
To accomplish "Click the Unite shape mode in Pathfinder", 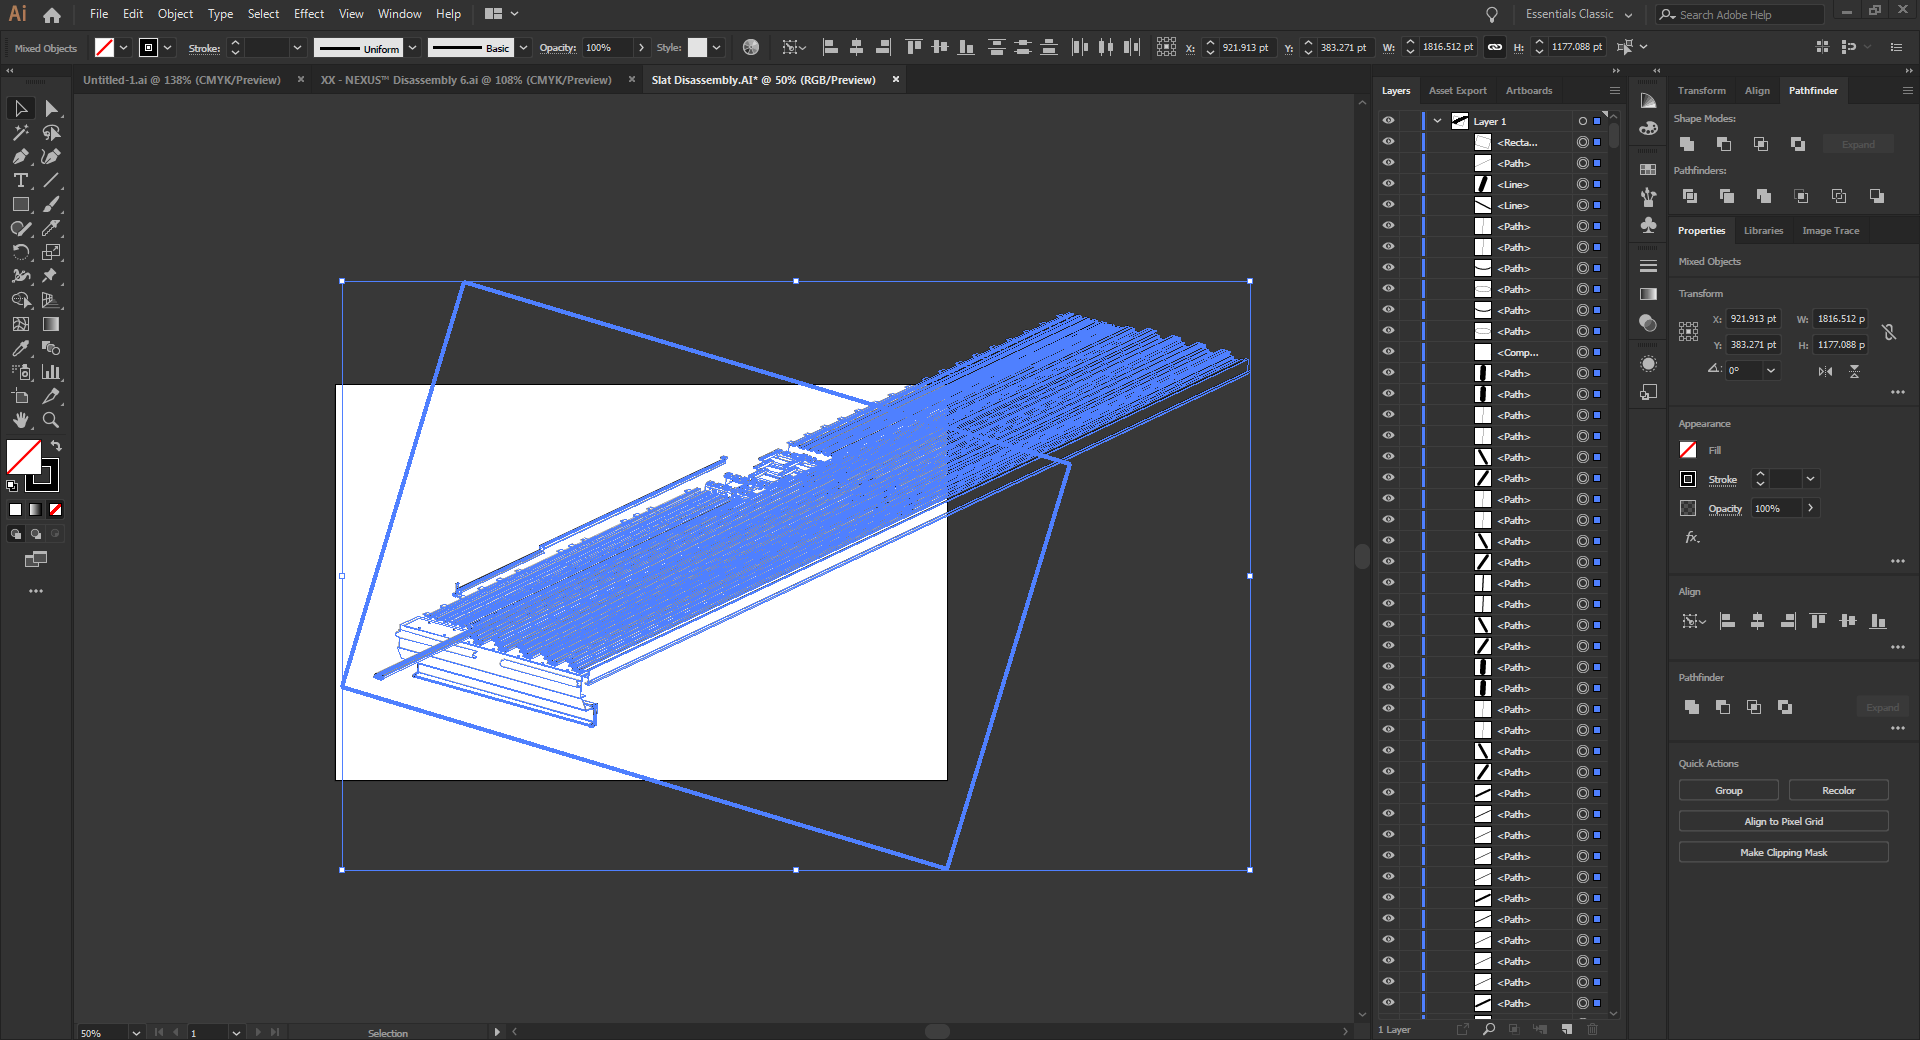I will pyautogui.click(x=1687, y=144).
